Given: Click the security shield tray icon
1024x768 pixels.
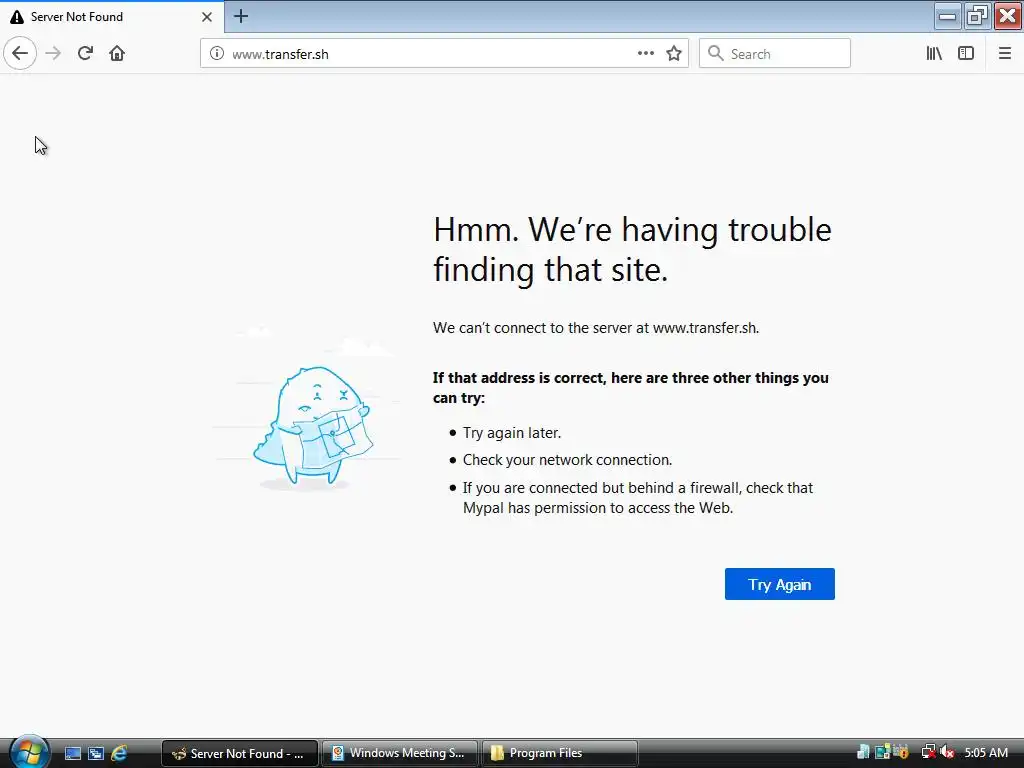Looking at the screenshot, I should 901,752.
